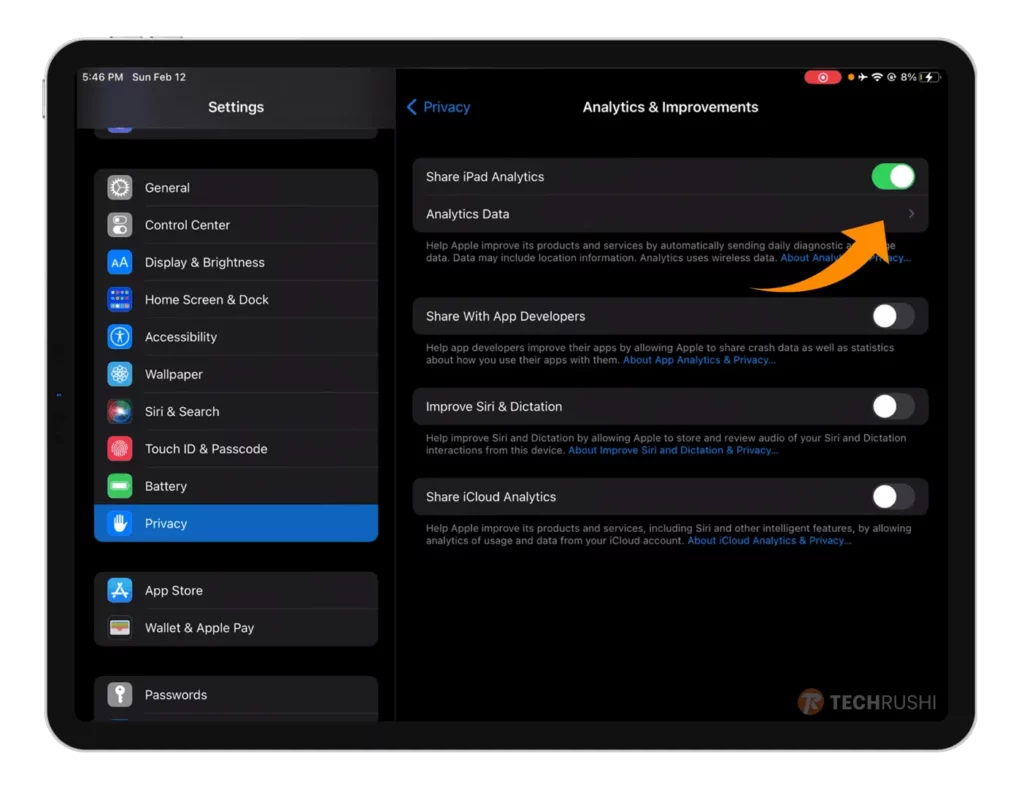The height and width of the screenshot is (788, 1024).
Task: Open About iCloud Analytics & Privacy link
Action: 769,540
